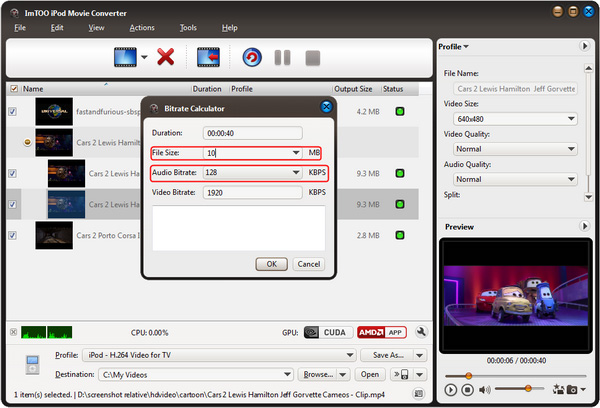This screenshot has width=600, height=408.
Task: Open settings with the wrench icon
Action: click(x=421, y=332)
